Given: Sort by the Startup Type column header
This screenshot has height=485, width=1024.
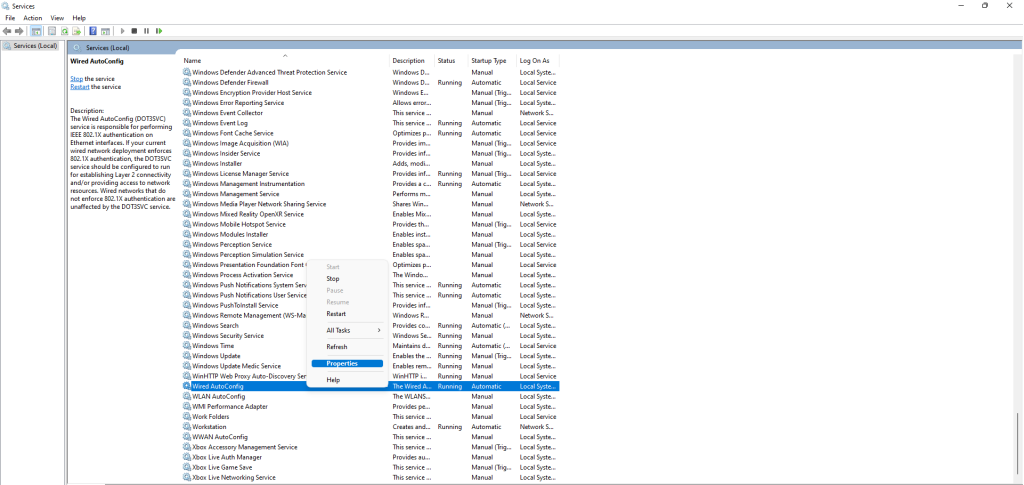Looking at the screenshot, I should click(492, 61).
